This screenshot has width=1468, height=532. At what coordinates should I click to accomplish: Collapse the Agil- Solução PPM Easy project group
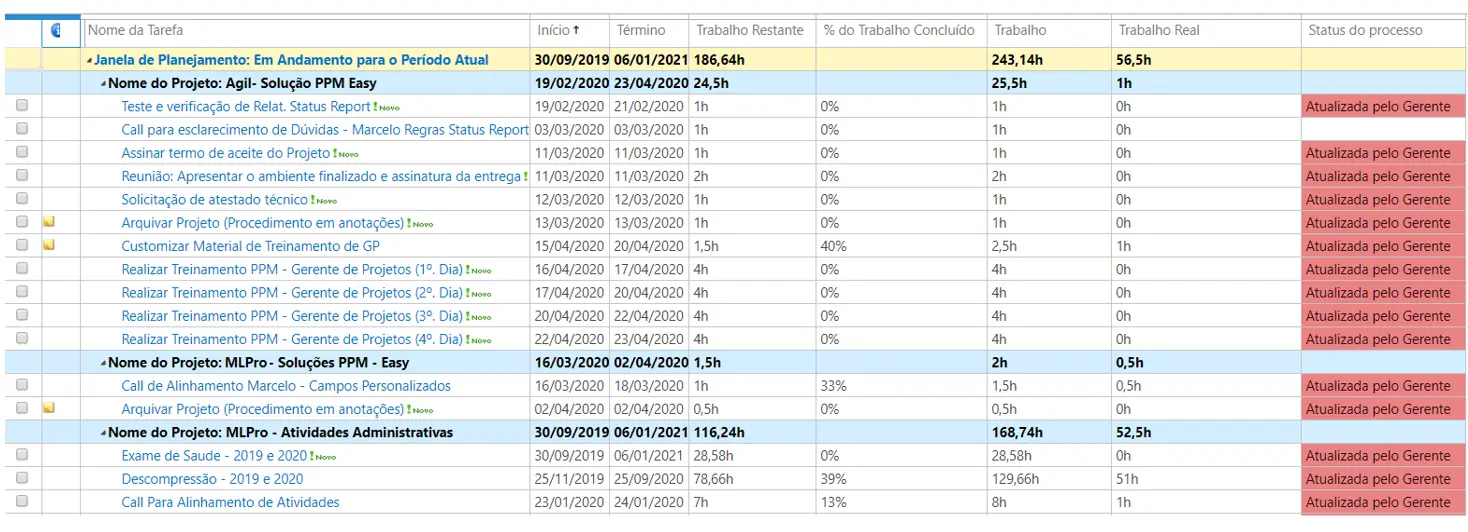(x=103, y=84)
